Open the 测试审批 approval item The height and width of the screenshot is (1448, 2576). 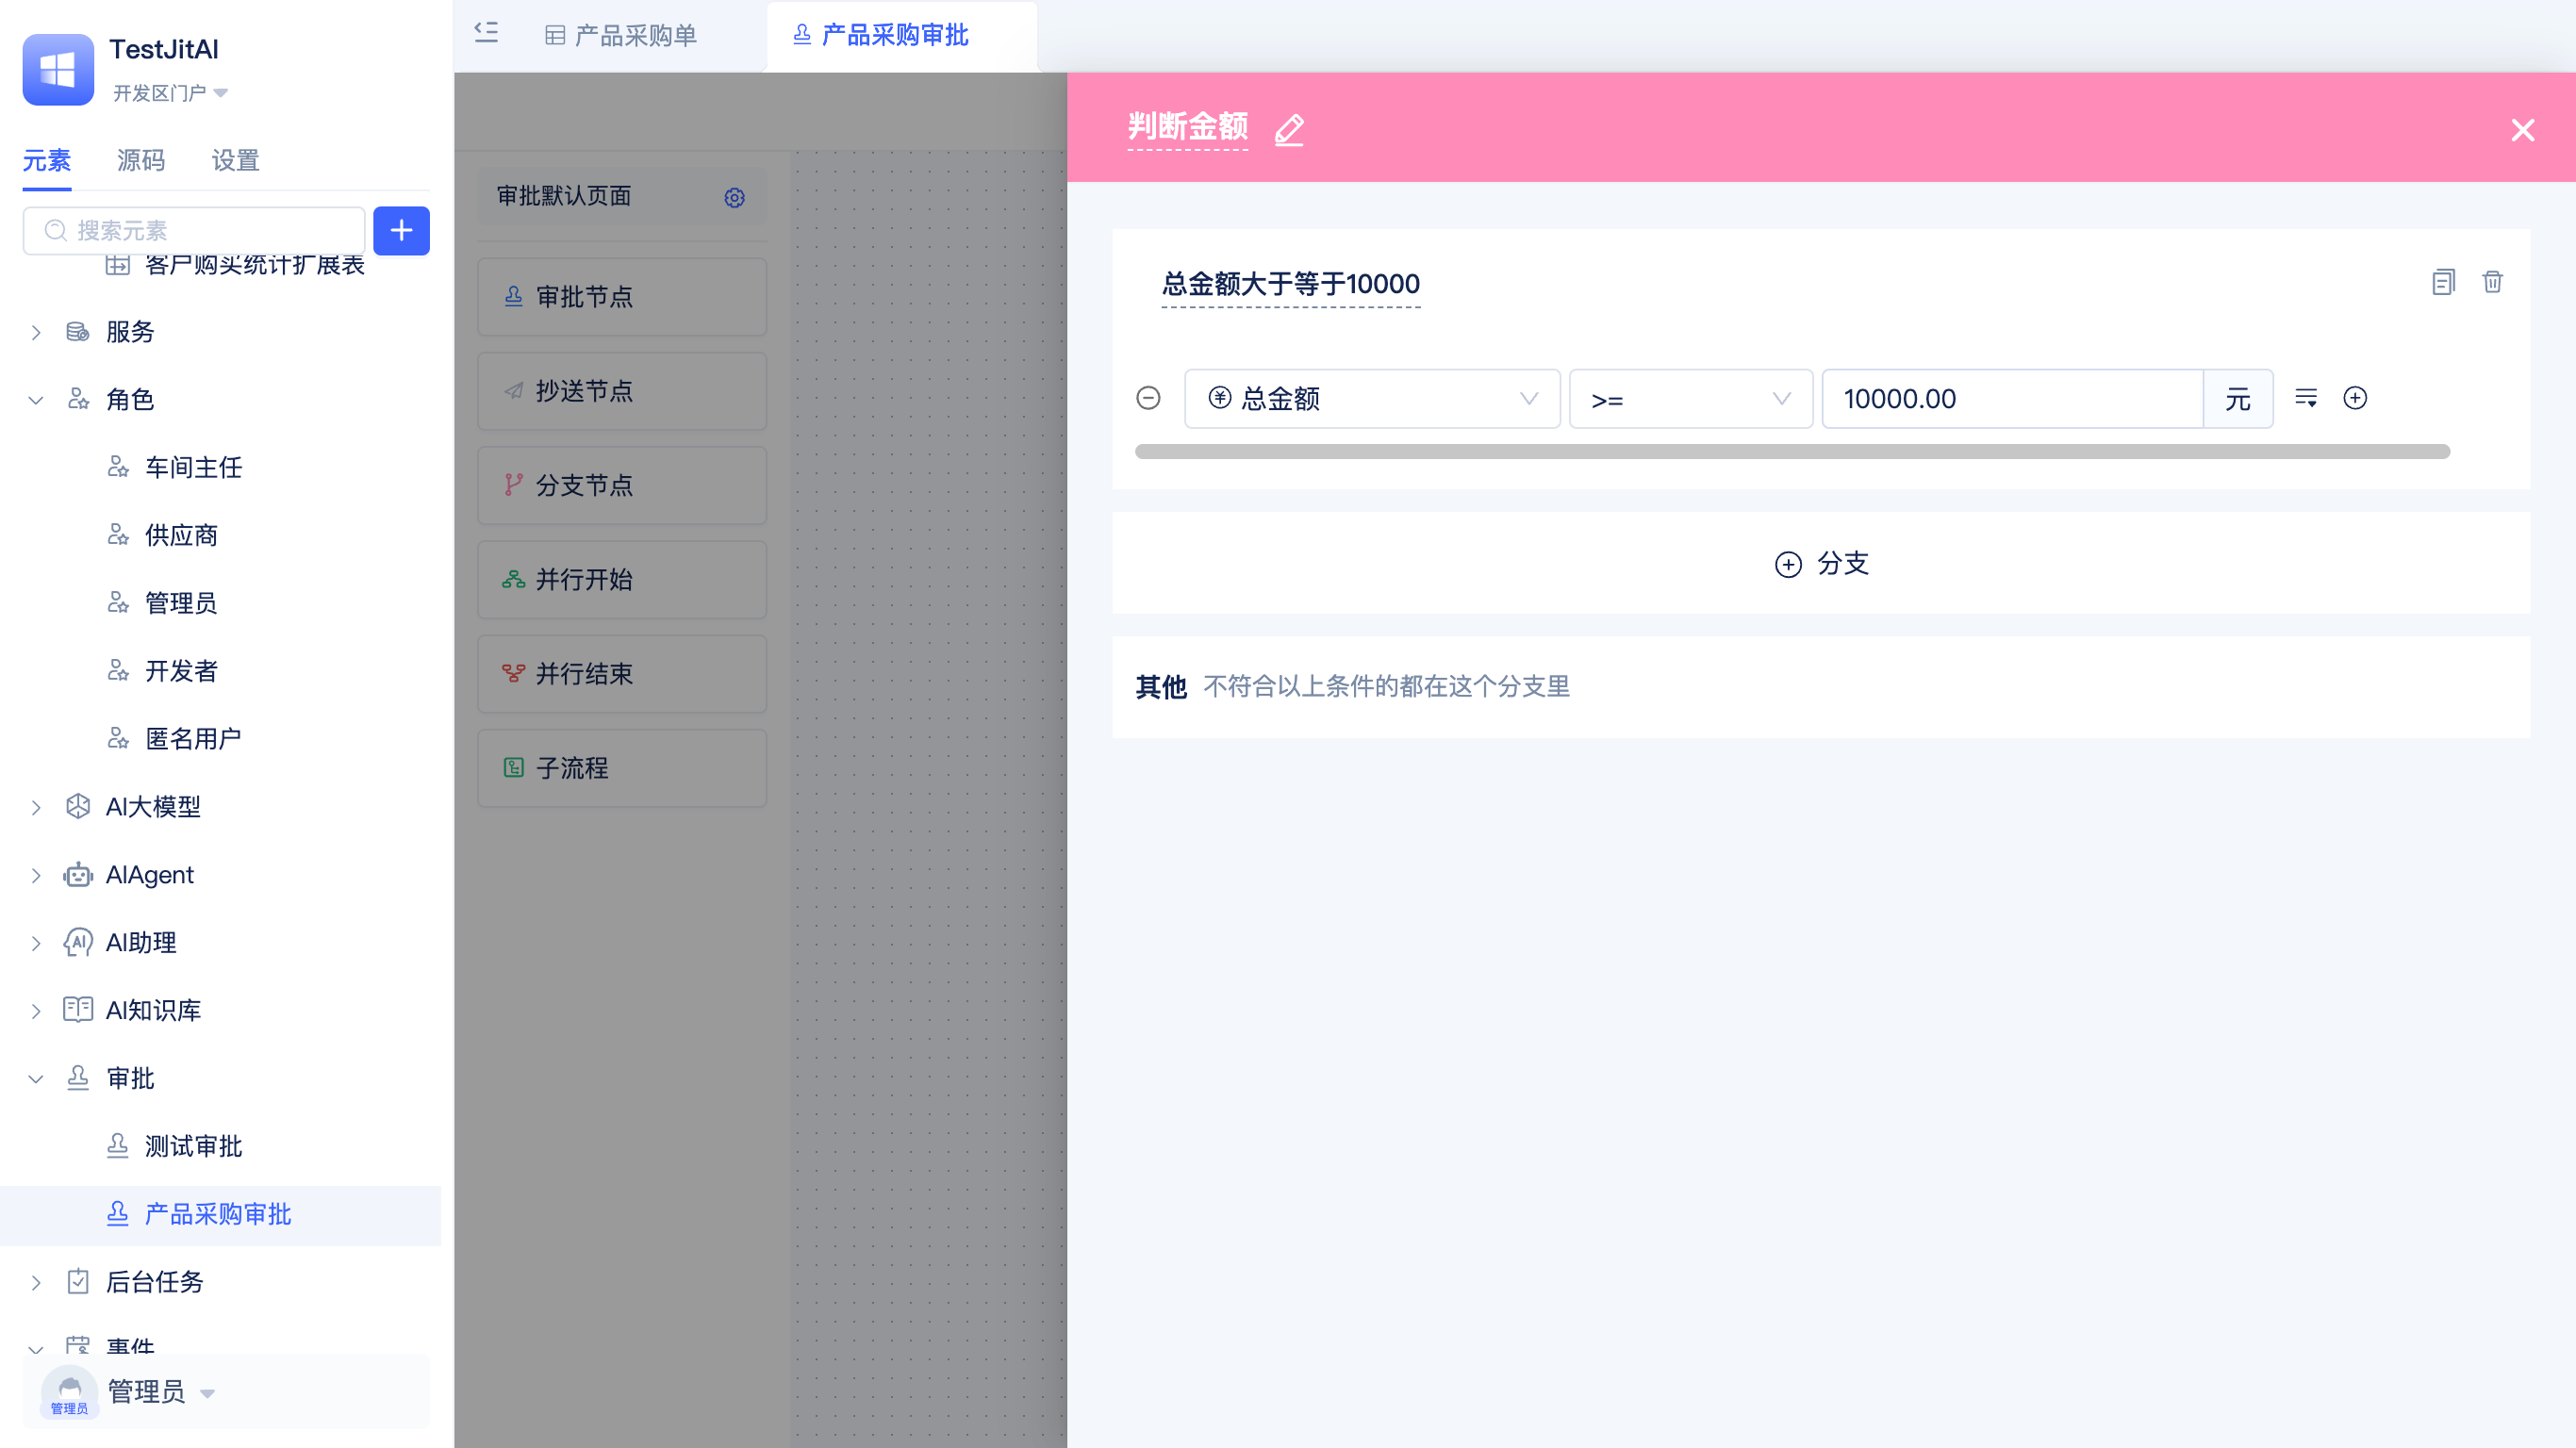tap(194, 1147)
